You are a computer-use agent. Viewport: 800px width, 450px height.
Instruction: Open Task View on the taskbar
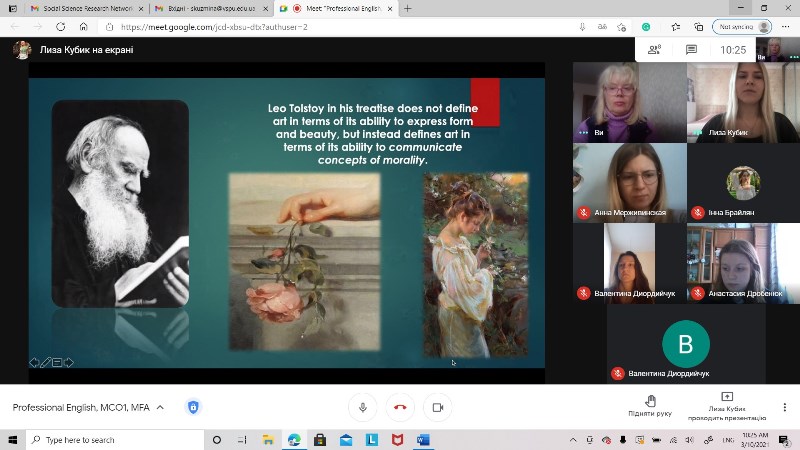click(x=242, y=440)
